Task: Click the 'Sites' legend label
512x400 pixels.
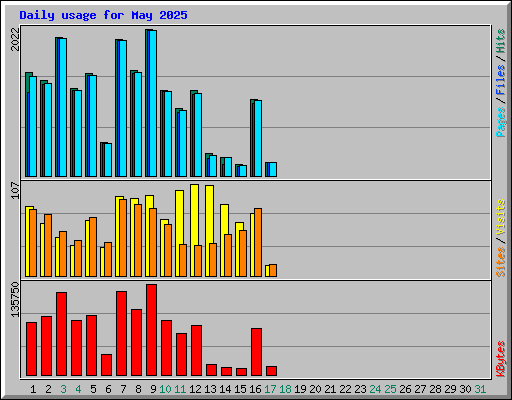Action: (501, 262)
